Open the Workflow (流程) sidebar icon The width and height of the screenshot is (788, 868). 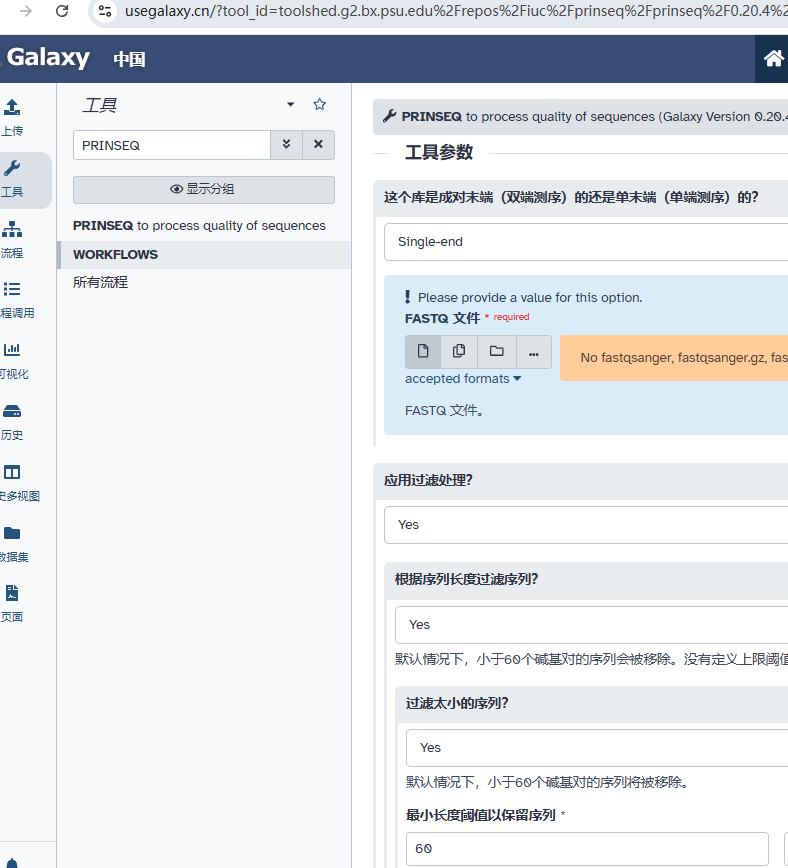click(x=12, y=229)
